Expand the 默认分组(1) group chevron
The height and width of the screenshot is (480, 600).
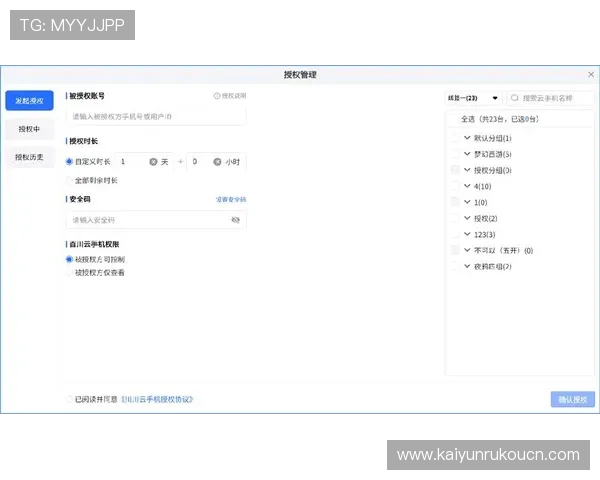[x=467, y=138]
